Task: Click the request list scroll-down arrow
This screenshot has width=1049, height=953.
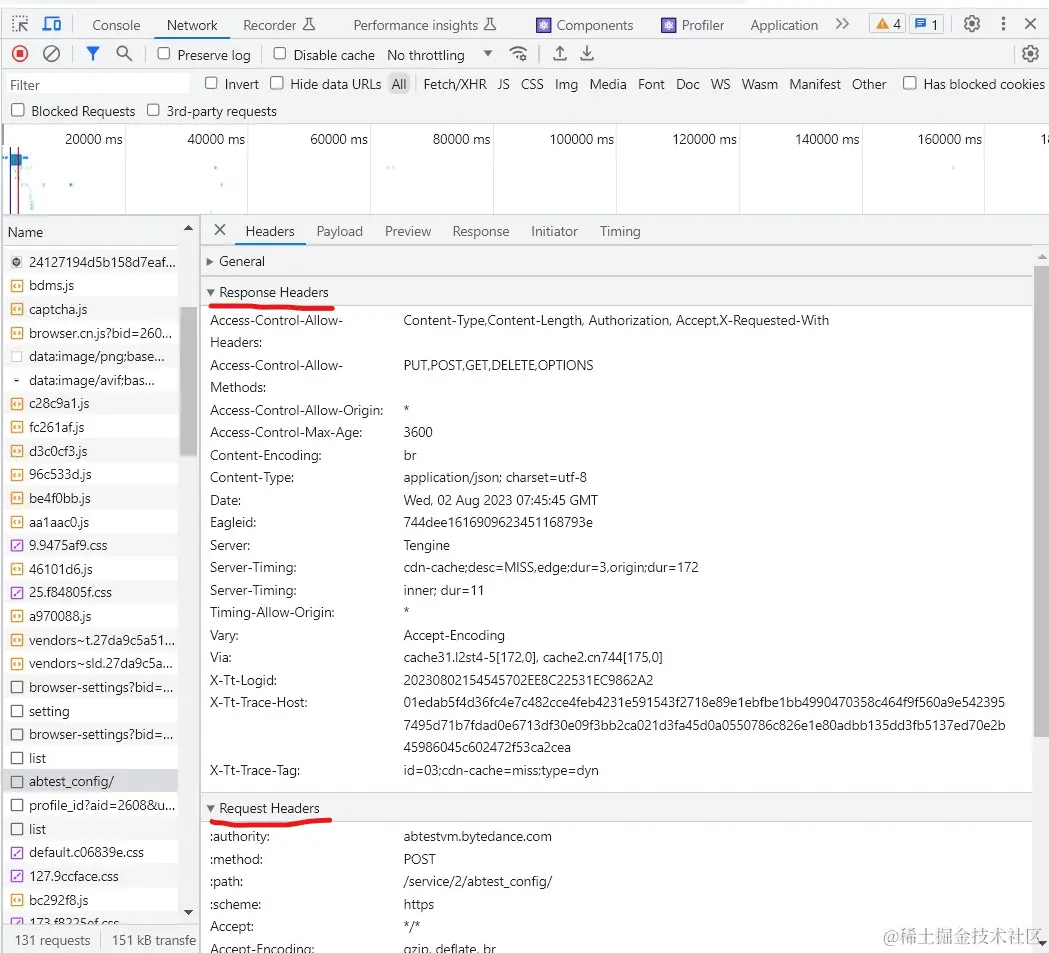Action: pyautogui.click(x=189, y=912)
